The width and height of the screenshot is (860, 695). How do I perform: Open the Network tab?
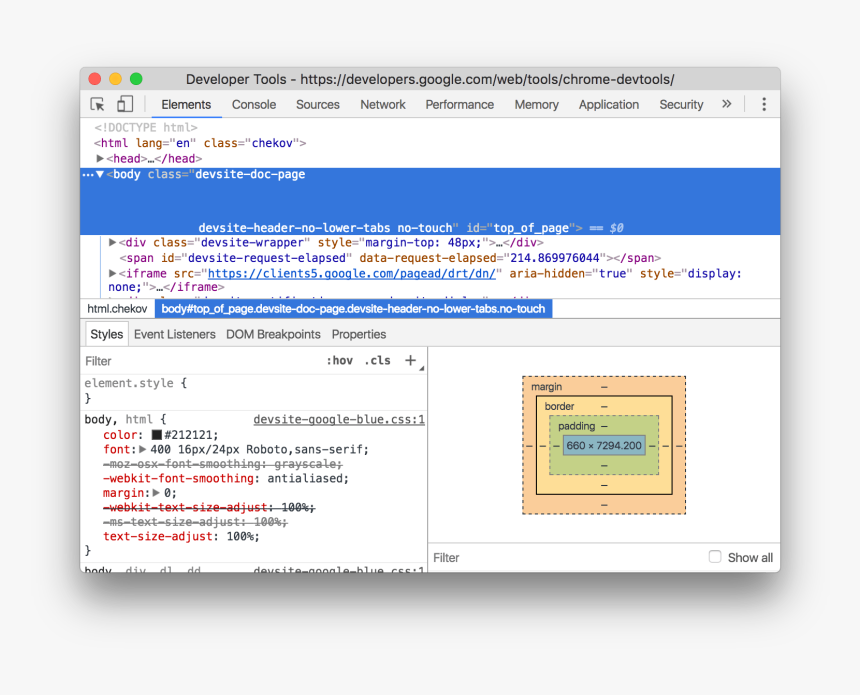(383, 104)
